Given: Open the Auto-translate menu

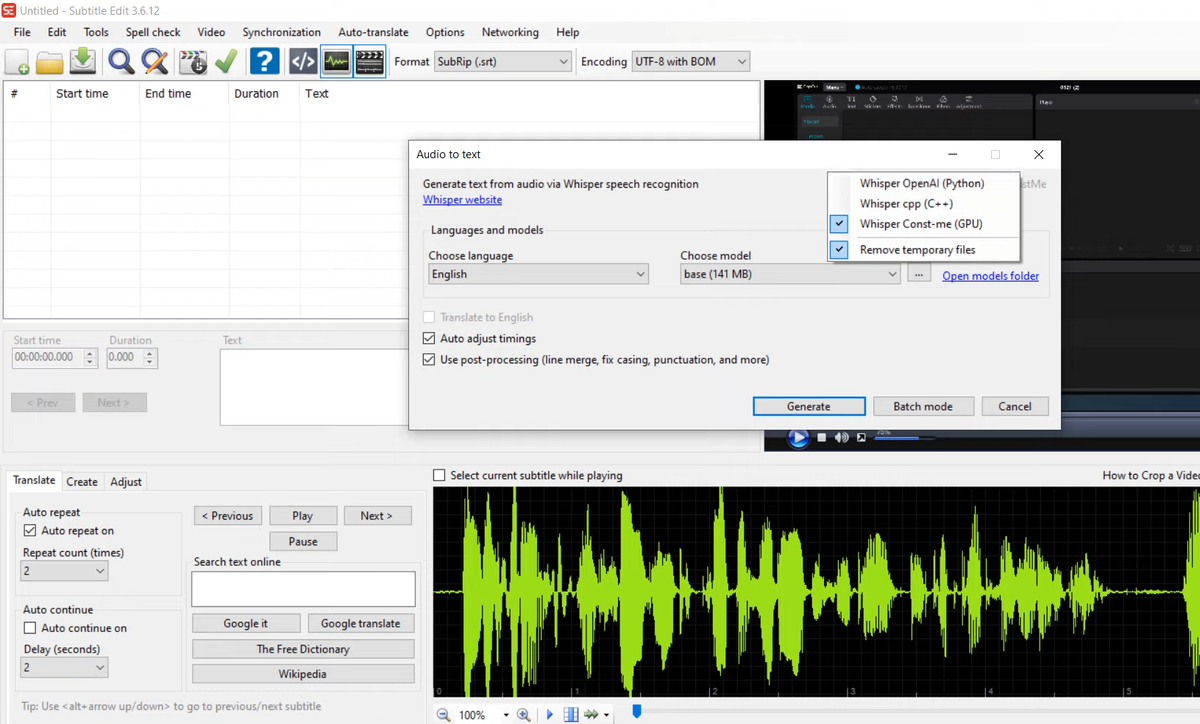Looking at the screenshot, I should point(373,32).
